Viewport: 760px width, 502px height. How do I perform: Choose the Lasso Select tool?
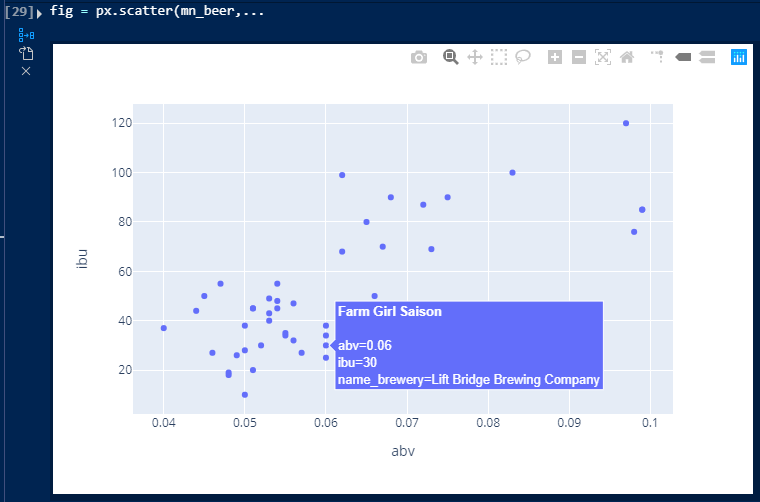tap(522, 57)
